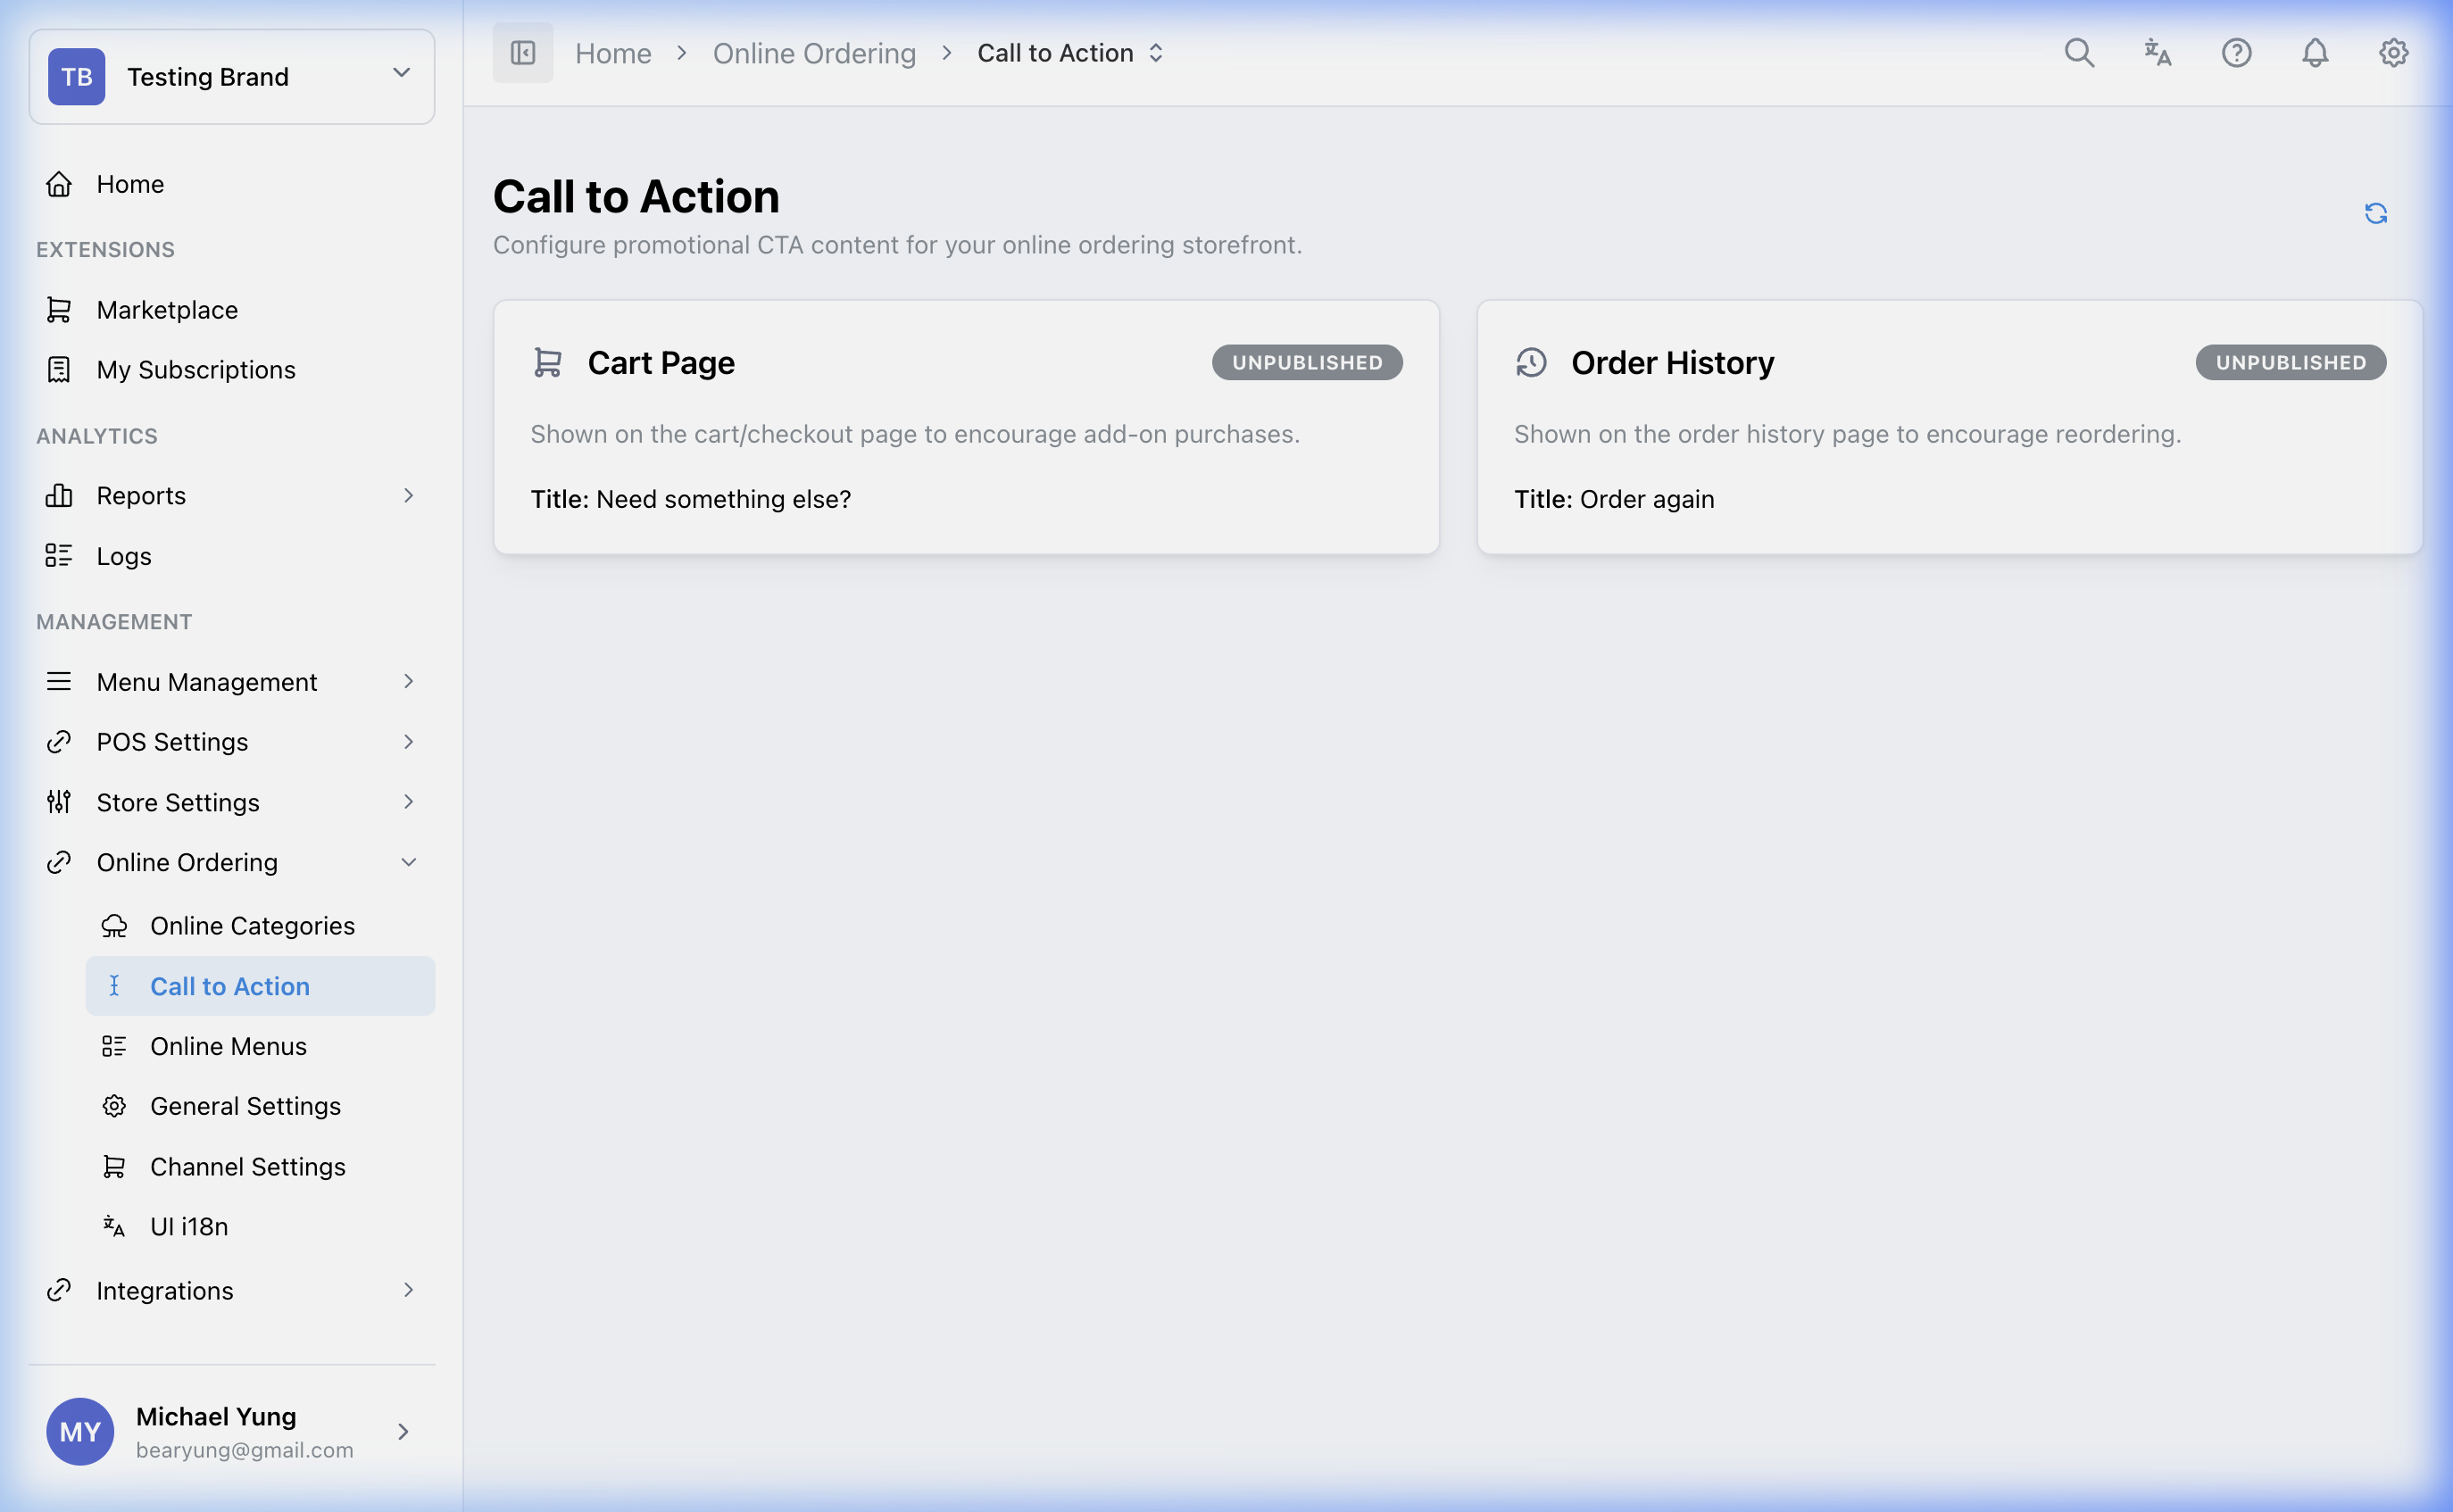Navigate to Home via the breadcrumb
Screen dimensions: 2453x1512
coord(613,52)
